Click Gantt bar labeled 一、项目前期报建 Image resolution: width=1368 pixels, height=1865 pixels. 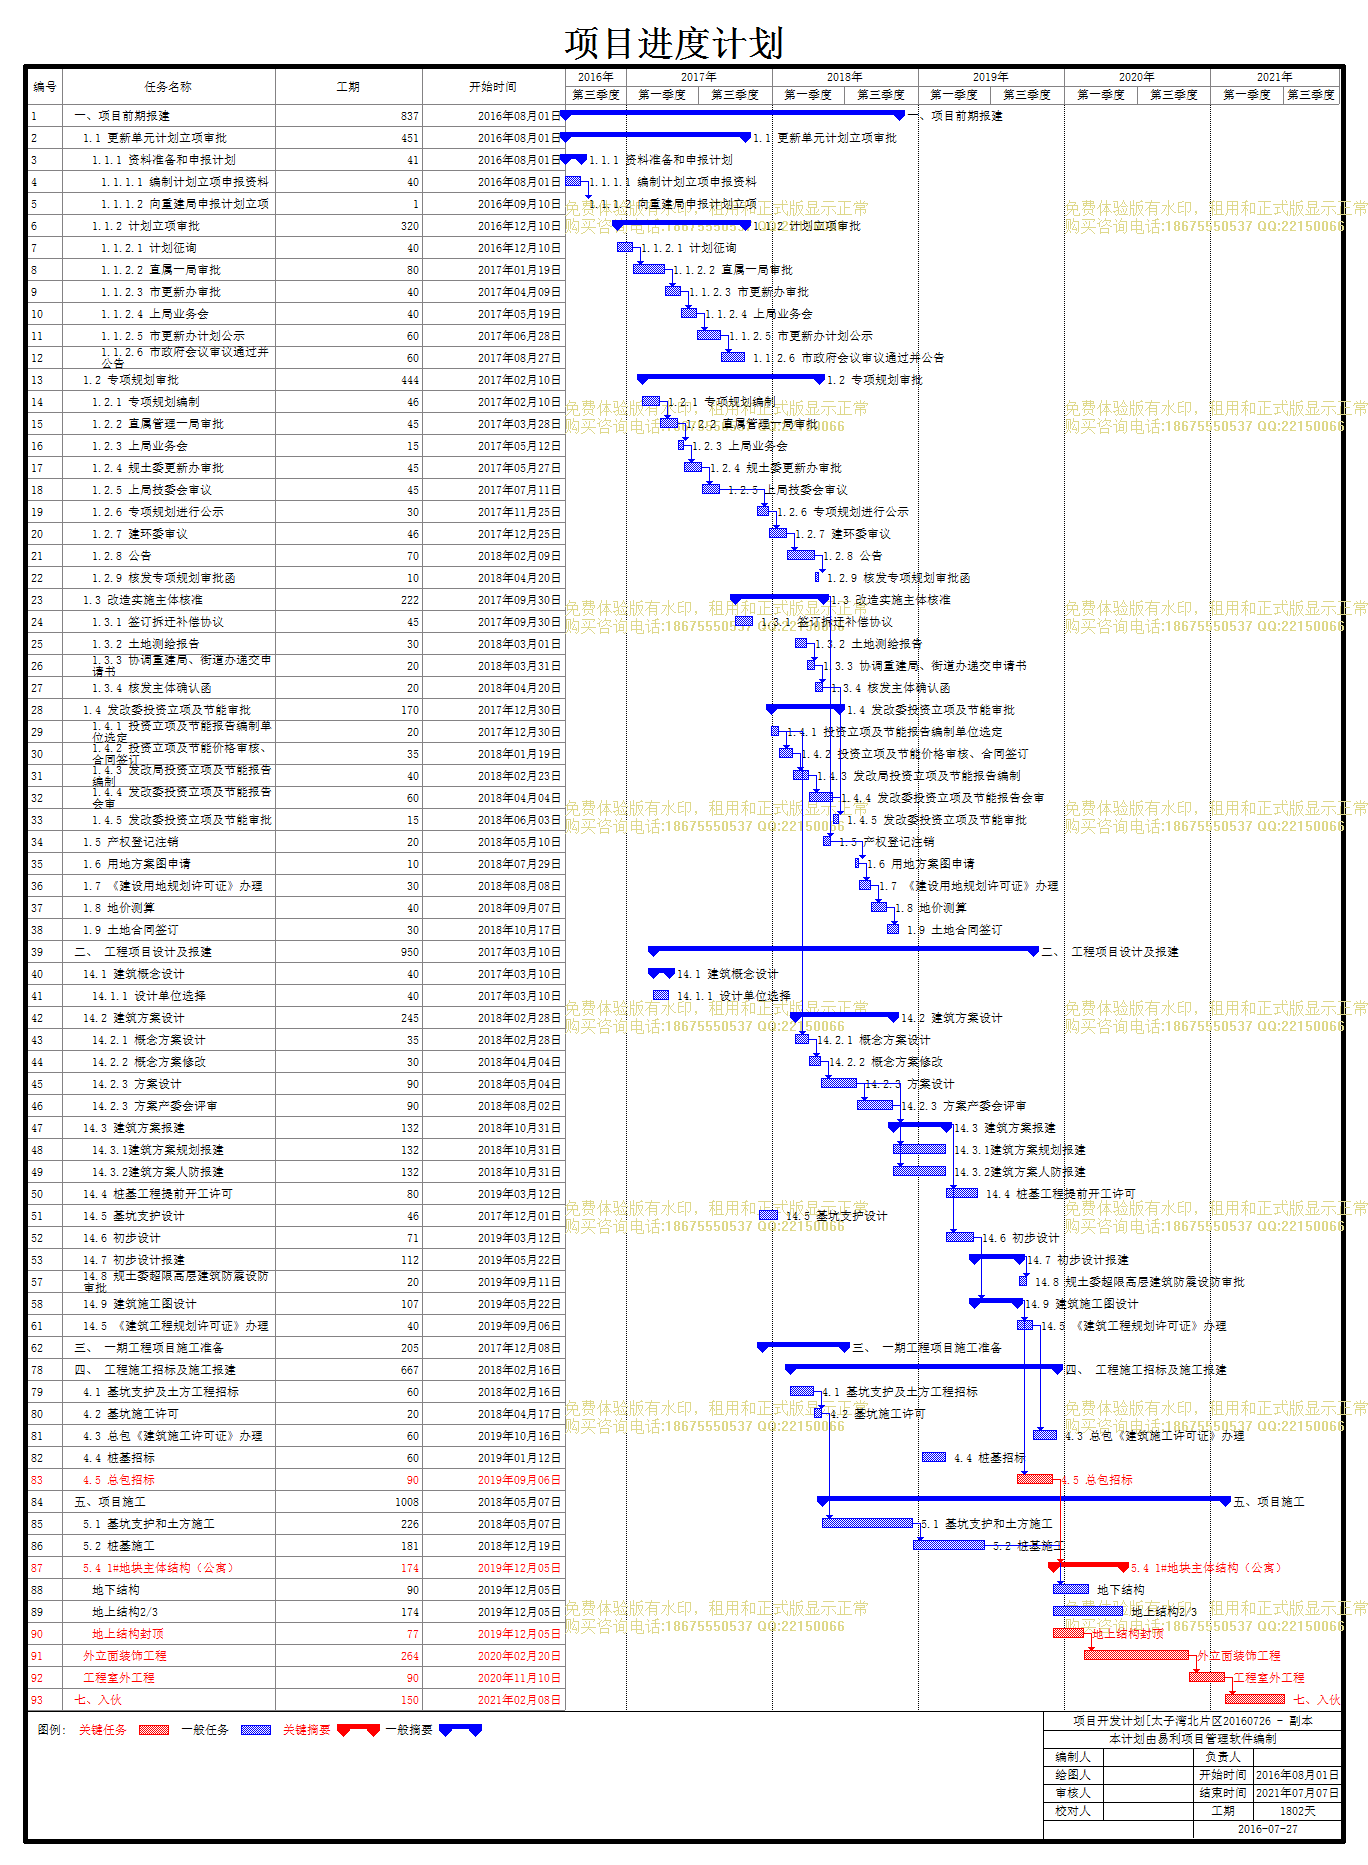coord(732,115)
